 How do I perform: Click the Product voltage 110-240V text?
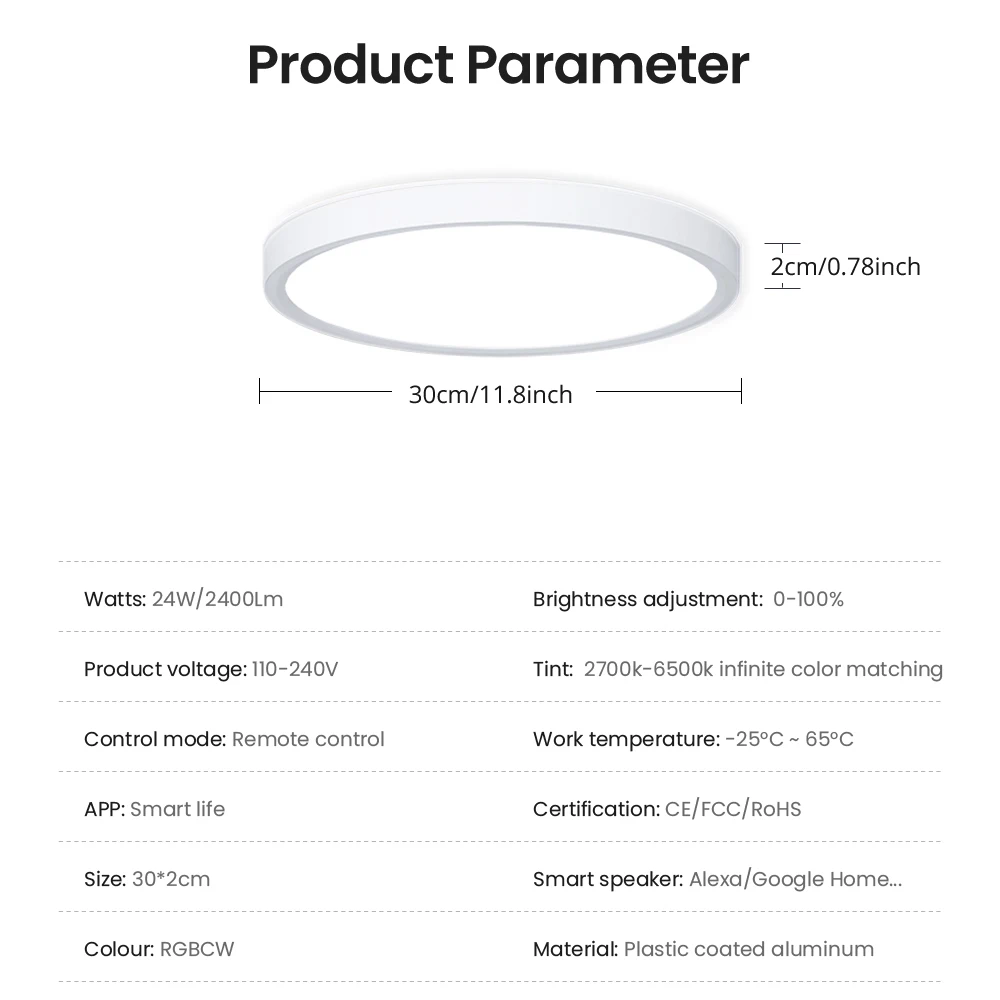coord(211,669)
